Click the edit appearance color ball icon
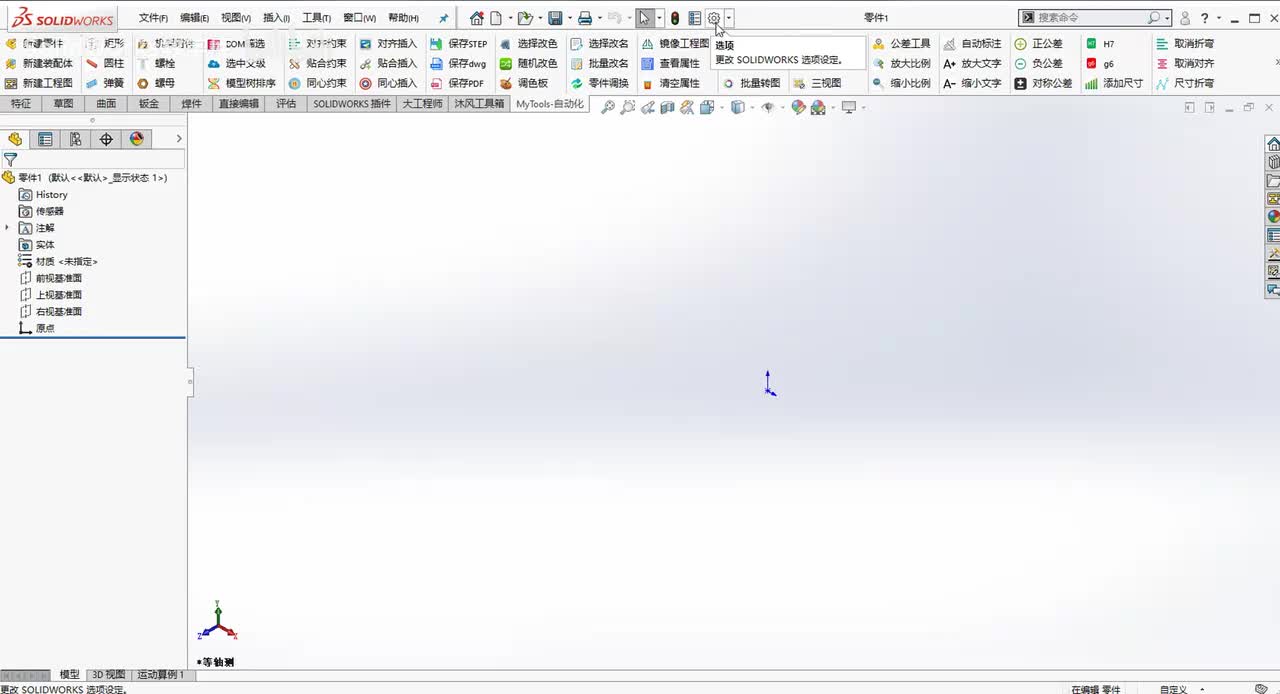 (x=798, y=107)
